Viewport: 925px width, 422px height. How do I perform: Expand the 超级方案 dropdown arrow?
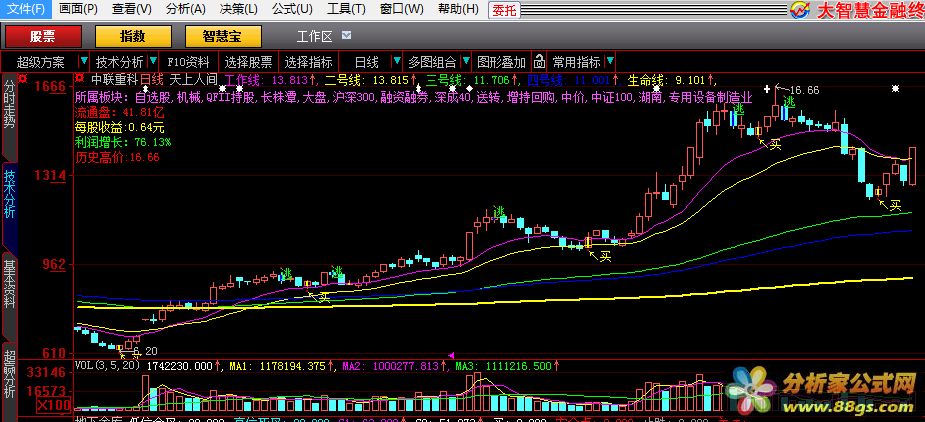pyautogui.click(x=84, y=61)
